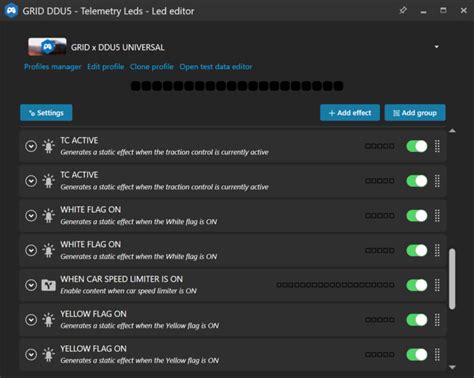Click first WHITE FLAG ON LED preview
This screenshot has width=474, height=378.
[x=380, y=215]
